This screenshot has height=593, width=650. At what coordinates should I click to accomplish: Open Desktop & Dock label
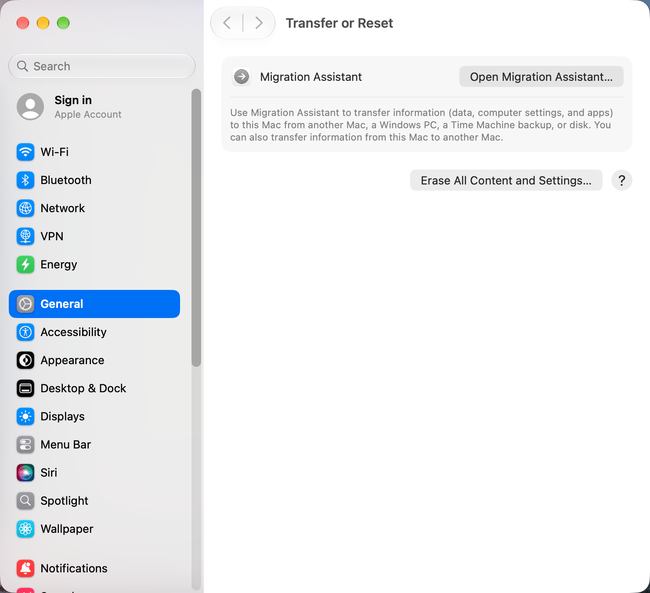(83, 388)
